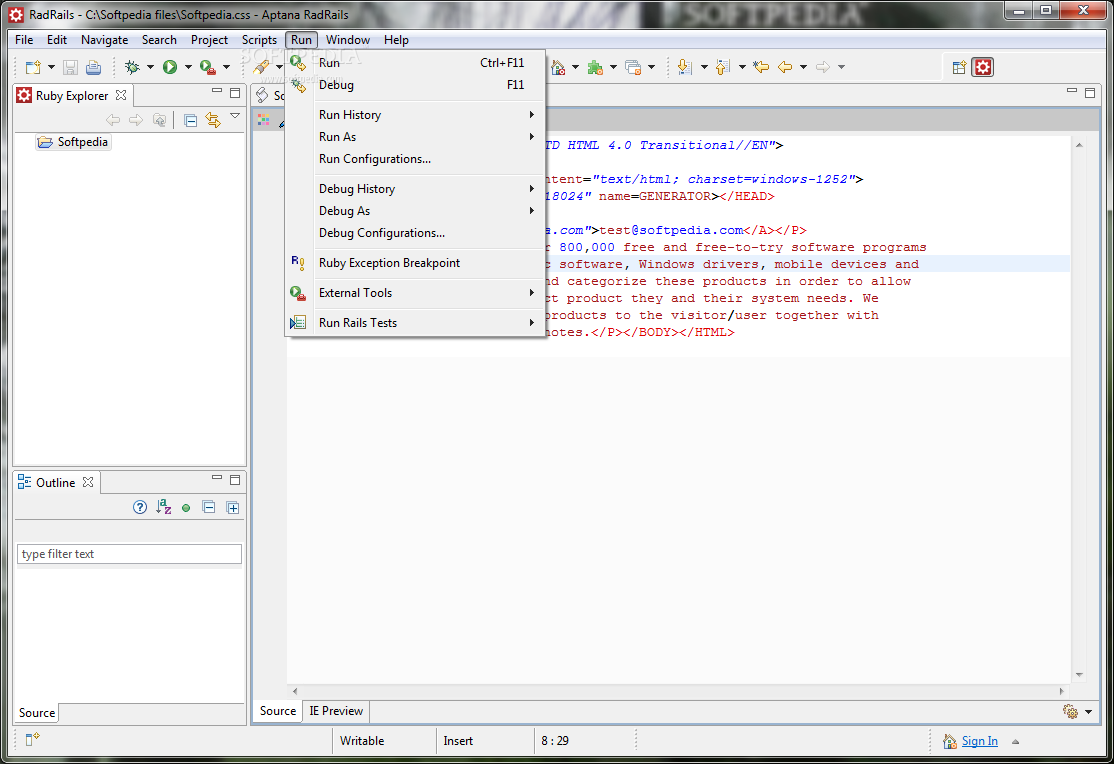The image size is (1114, 764).
Task: Minimize the Outline panel
Action: click(x=217, y=479)
